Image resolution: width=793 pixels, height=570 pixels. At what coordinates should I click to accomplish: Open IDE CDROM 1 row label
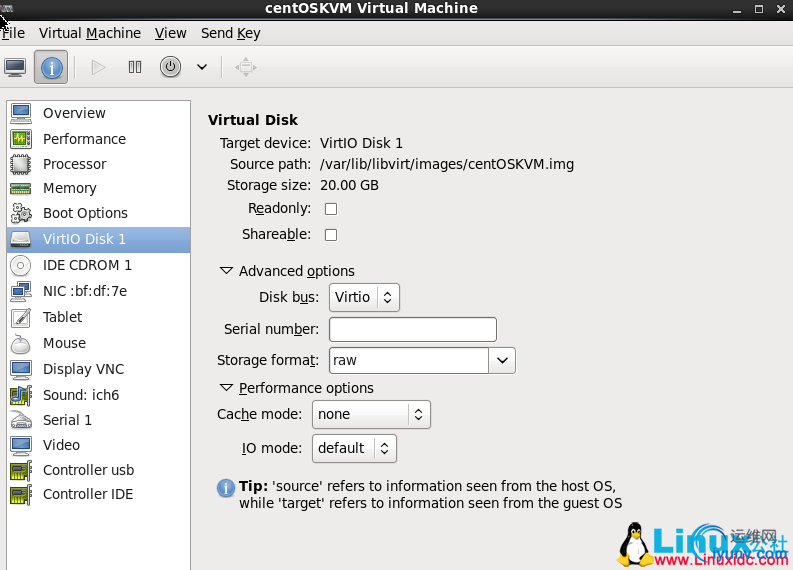[x=87, y=265]
